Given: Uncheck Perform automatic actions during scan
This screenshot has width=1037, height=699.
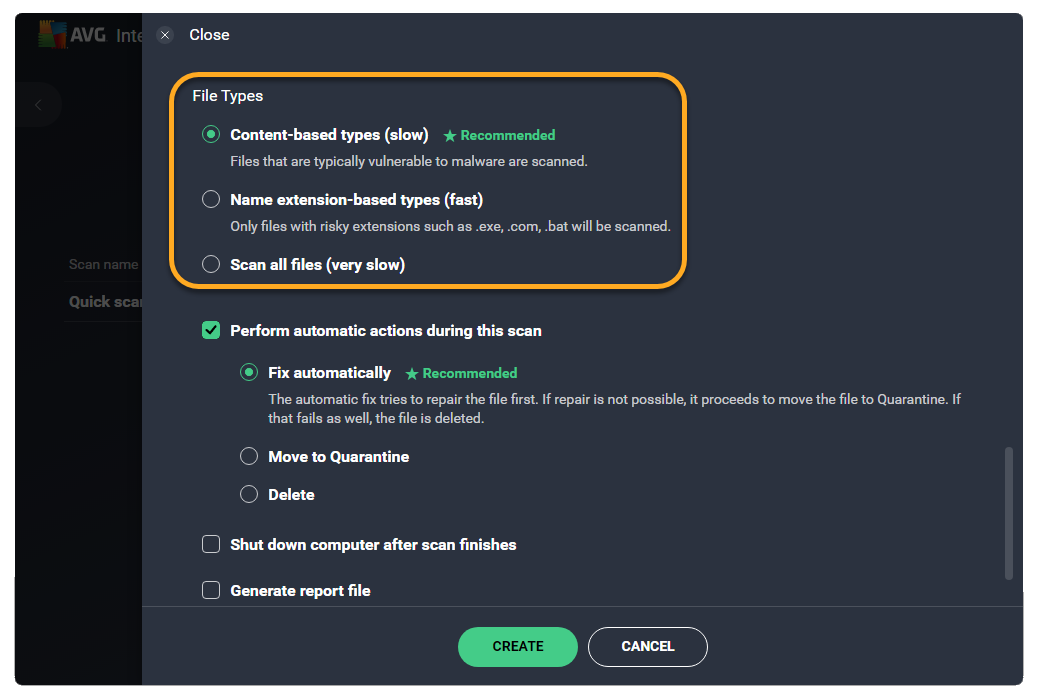Looking at the screenshot, I should (x=211, y=330).
